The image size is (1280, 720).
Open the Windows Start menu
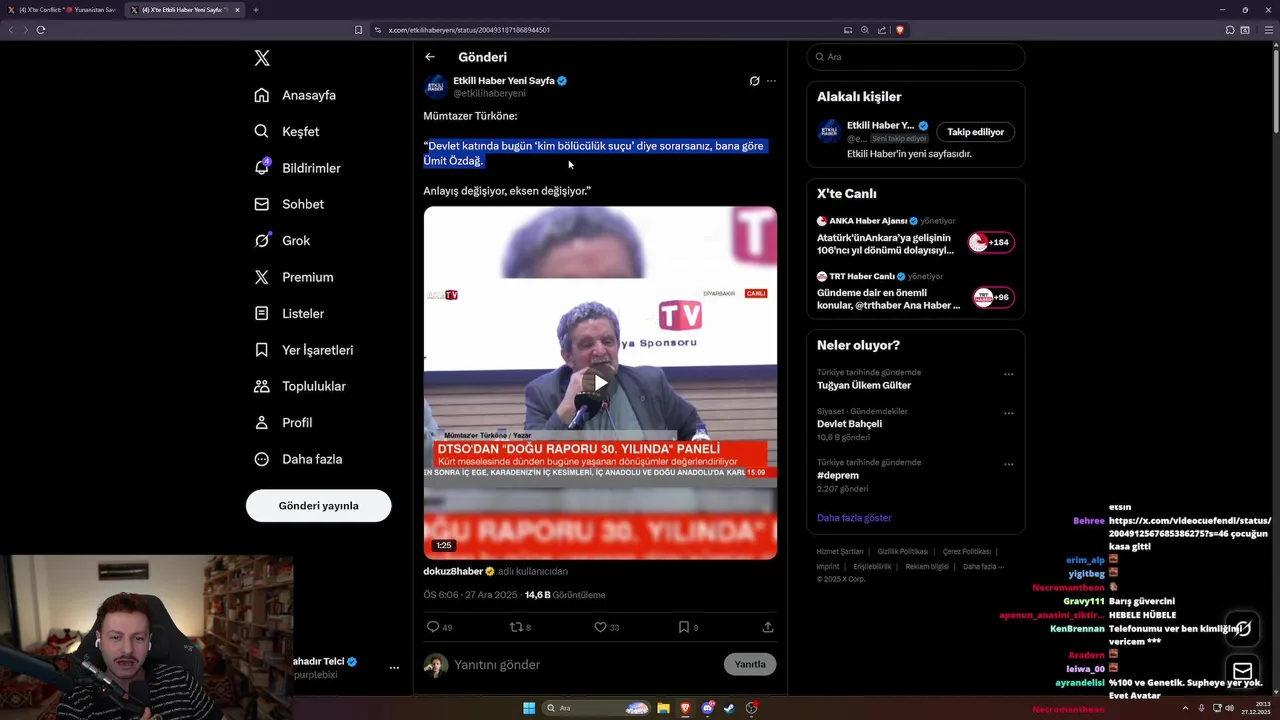(x=529, y=708)
